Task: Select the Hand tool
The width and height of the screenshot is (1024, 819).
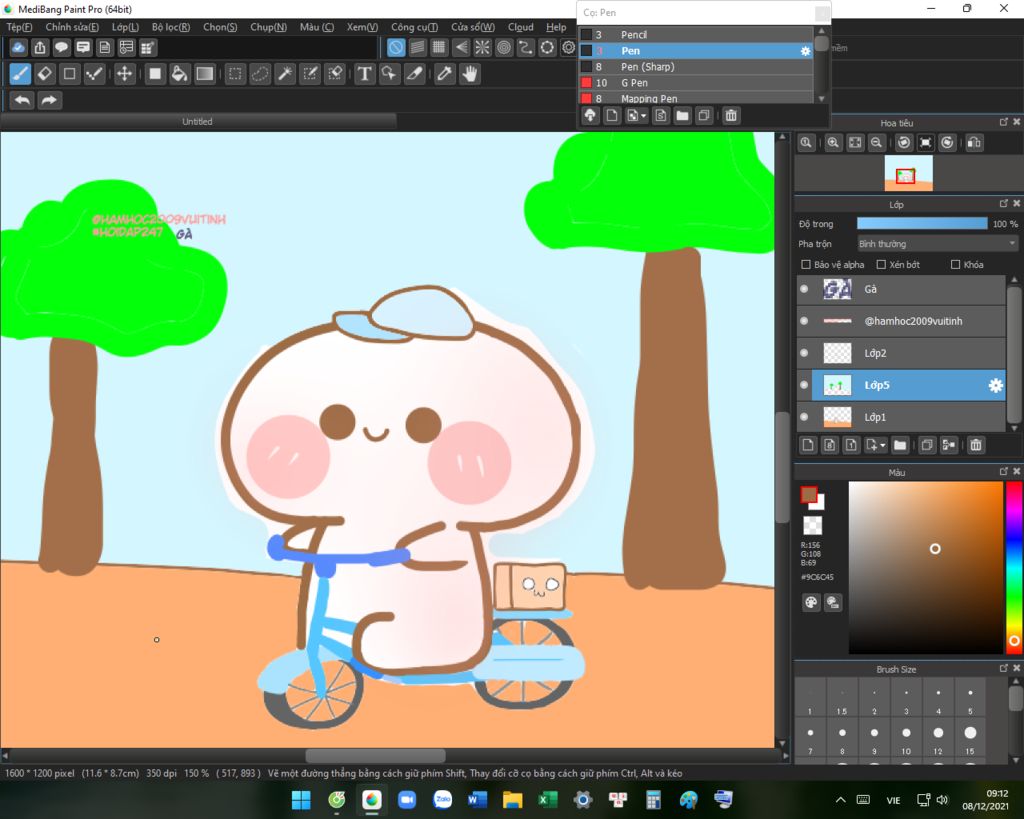Action: click(x=470, y=74)
